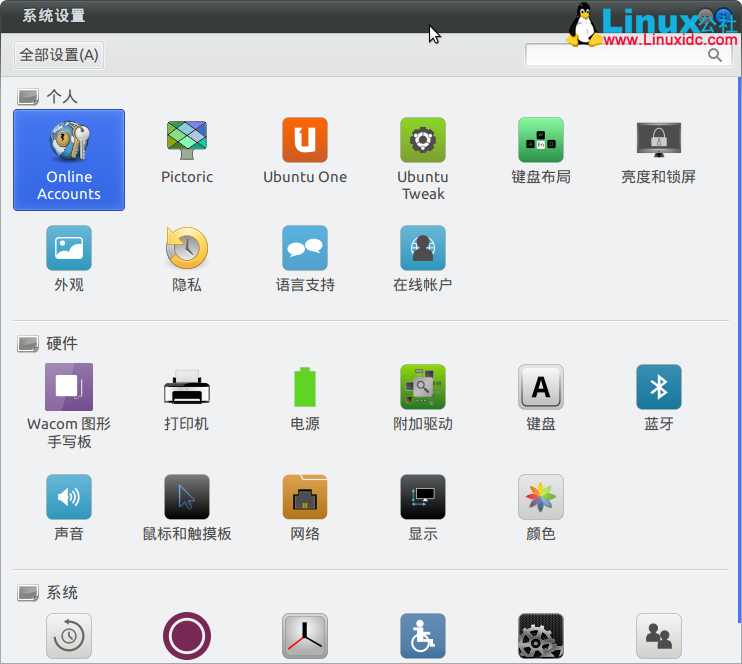The image size is (742, 664).
Task: Open the gears system details icon
Action: click(x=541, y=636)
